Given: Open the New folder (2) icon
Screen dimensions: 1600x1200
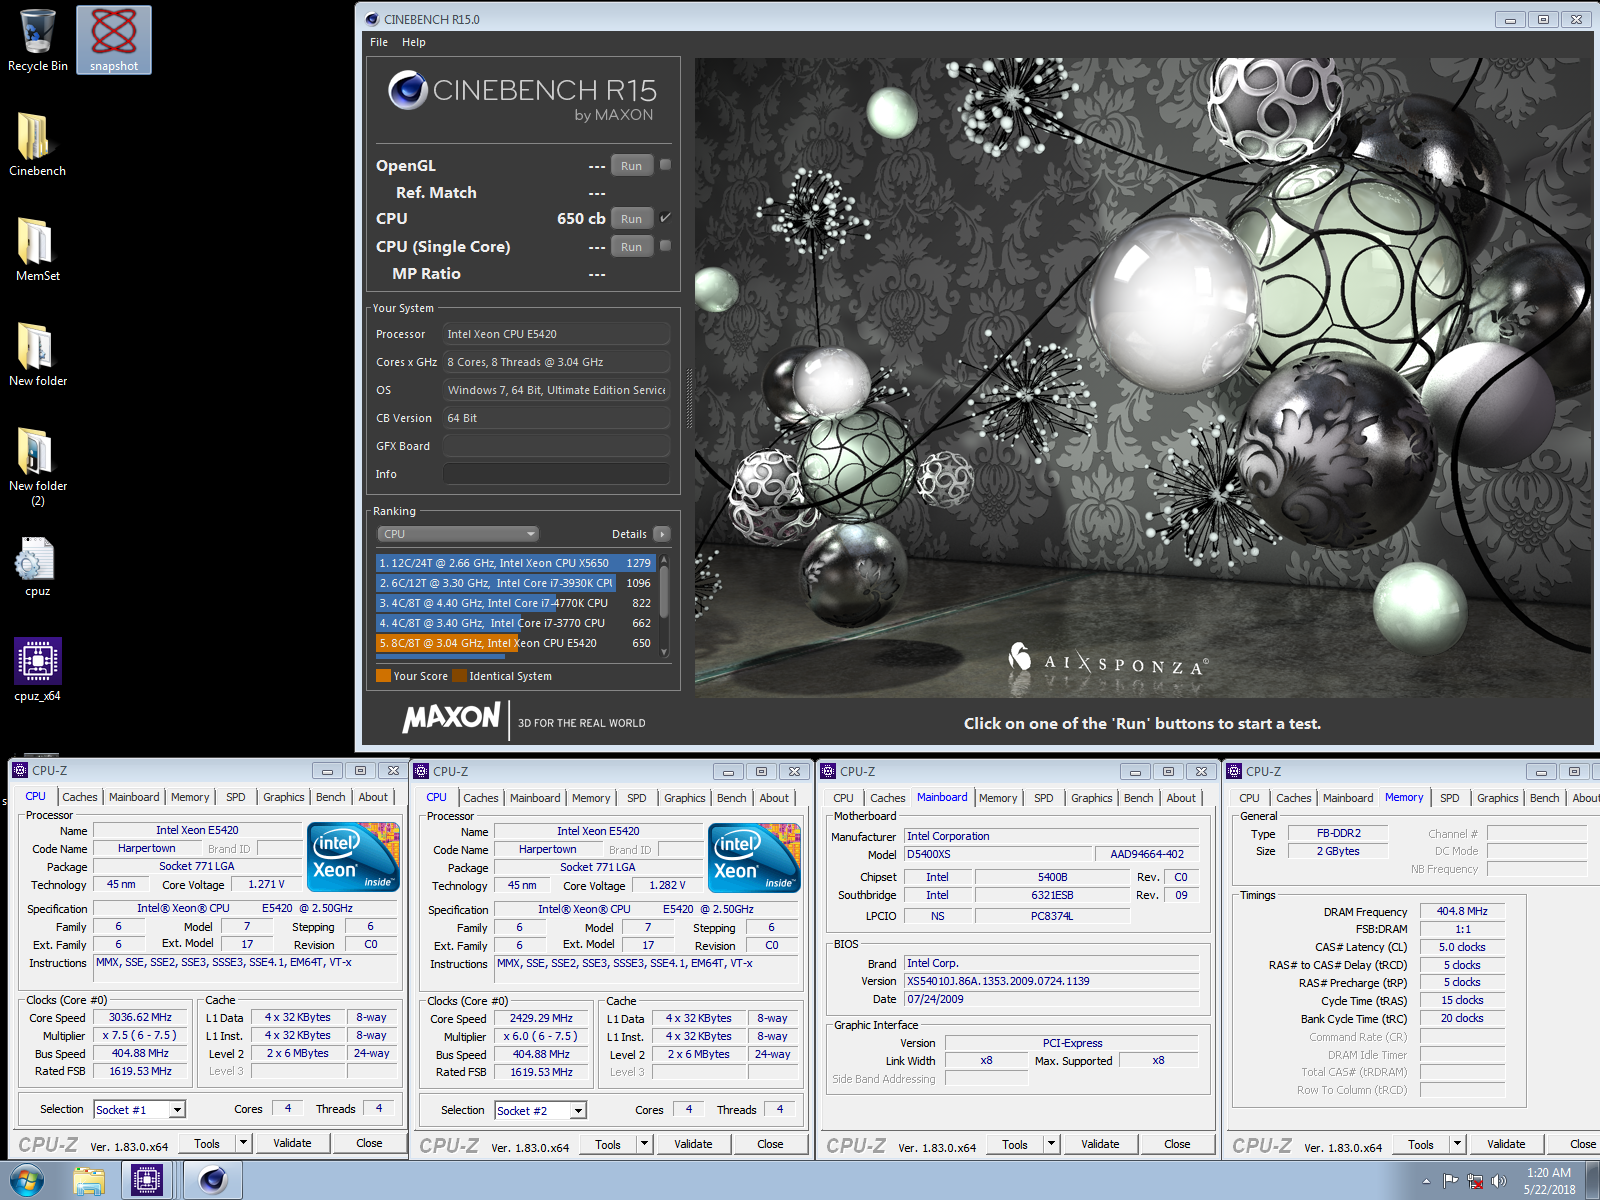Looking at the screenshot, I should [37, 467].
